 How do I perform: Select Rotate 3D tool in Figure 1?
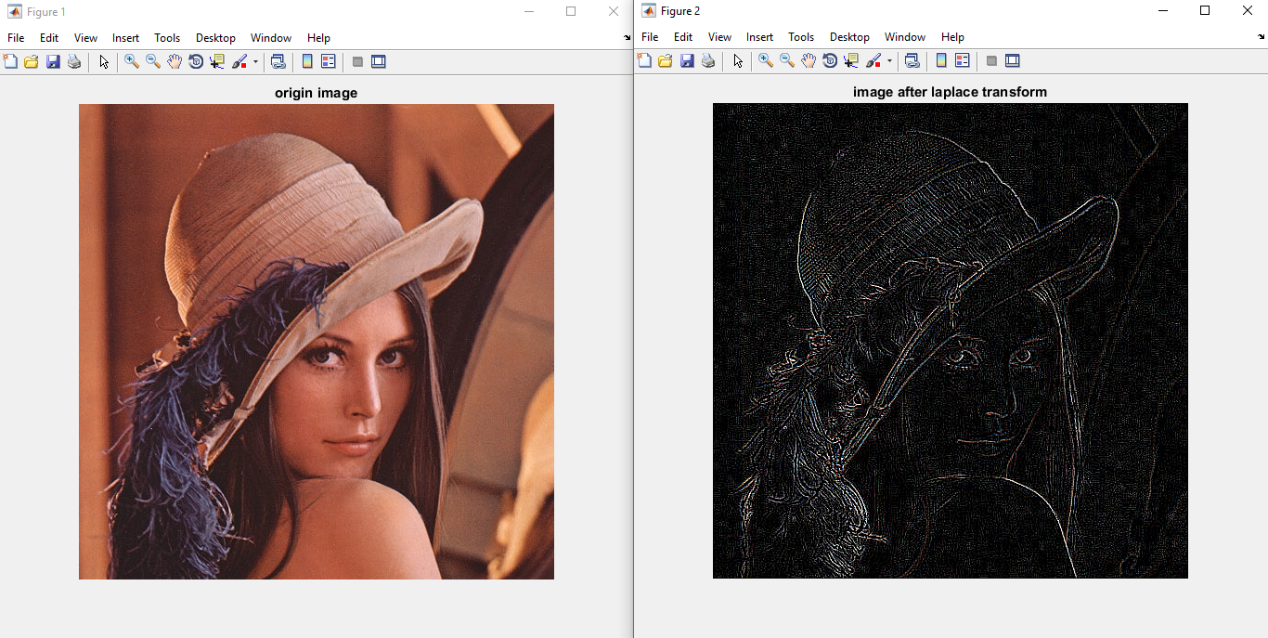tap(196, 62)
